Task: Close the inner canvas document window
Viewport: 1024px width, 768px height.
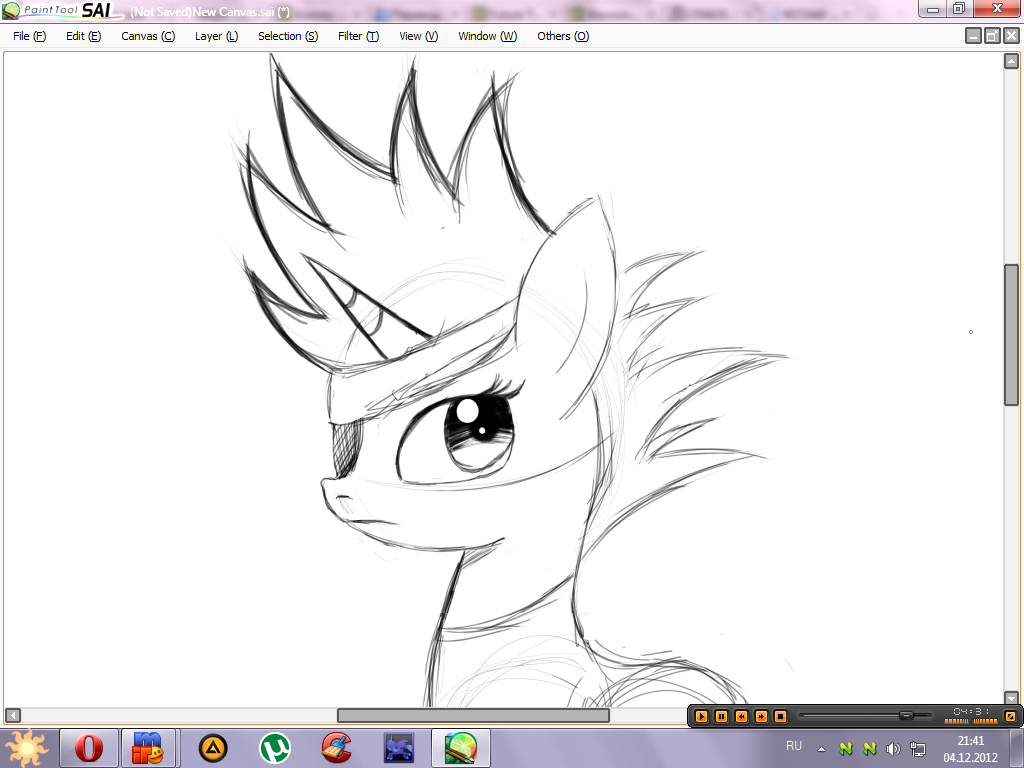Action: pyautogui.click(x=1011, y=36)
